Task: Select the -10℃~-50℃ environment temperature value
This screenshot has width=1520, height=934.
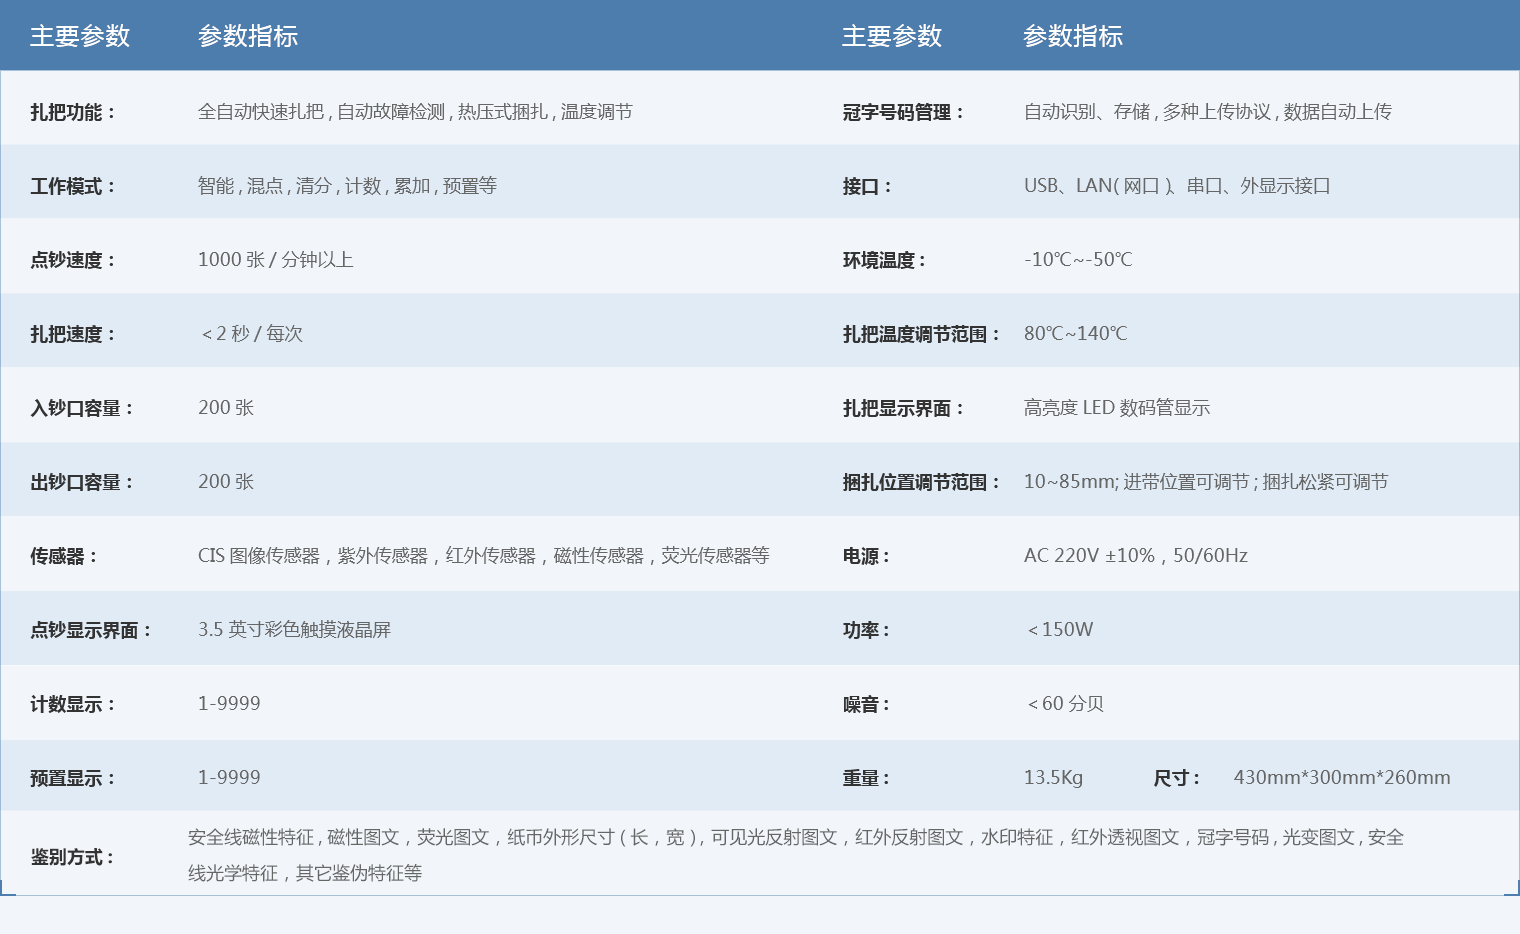Action: pyautogui.click(x=1078, y=260)
